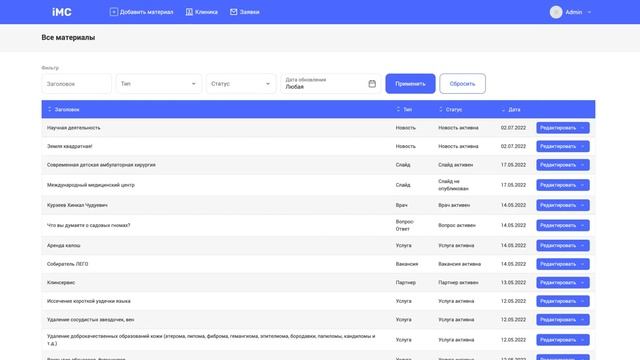Open the calendar icon in Дата обновления

[x=372, y=84]
